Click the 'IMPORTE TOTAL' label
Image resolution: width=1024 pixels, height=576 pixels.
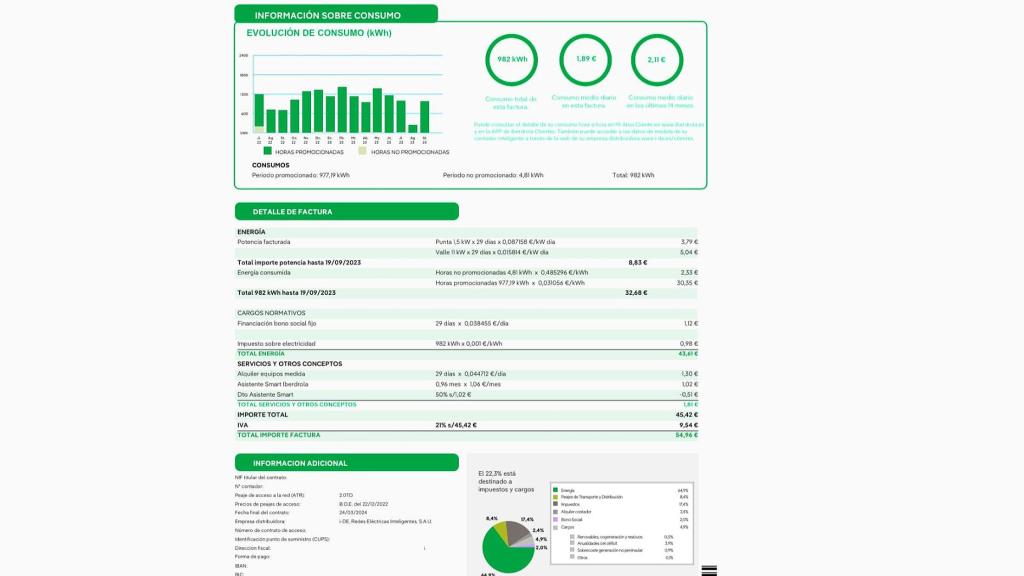(263, 415)
